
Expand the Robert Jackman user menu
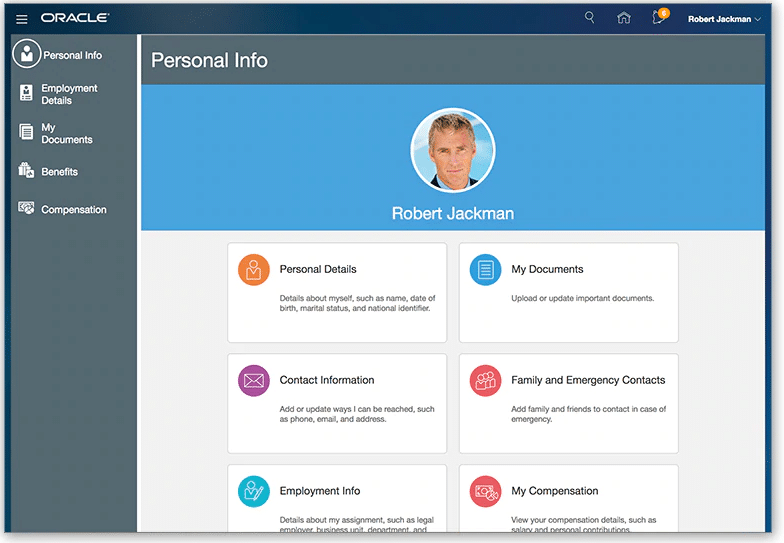(x=724, y=19)
